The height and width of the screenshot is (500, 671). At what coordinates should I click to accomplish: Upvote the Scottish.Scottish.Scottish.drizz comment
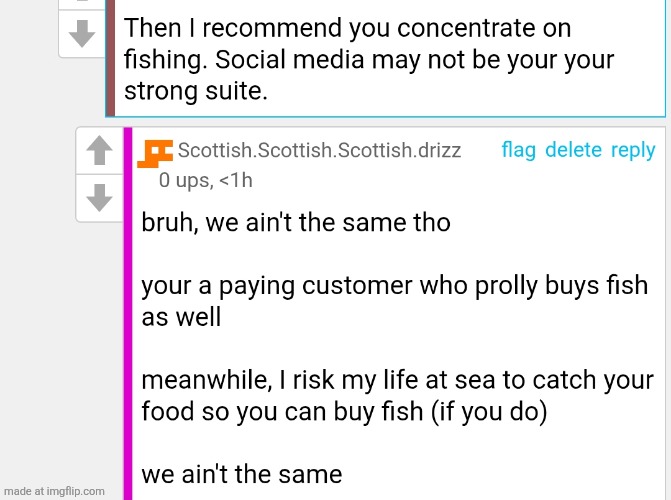point(98,152)
